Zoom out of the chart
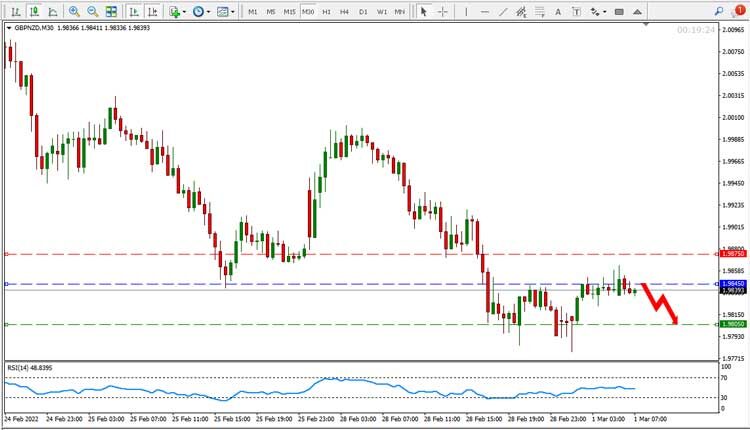 93,12
